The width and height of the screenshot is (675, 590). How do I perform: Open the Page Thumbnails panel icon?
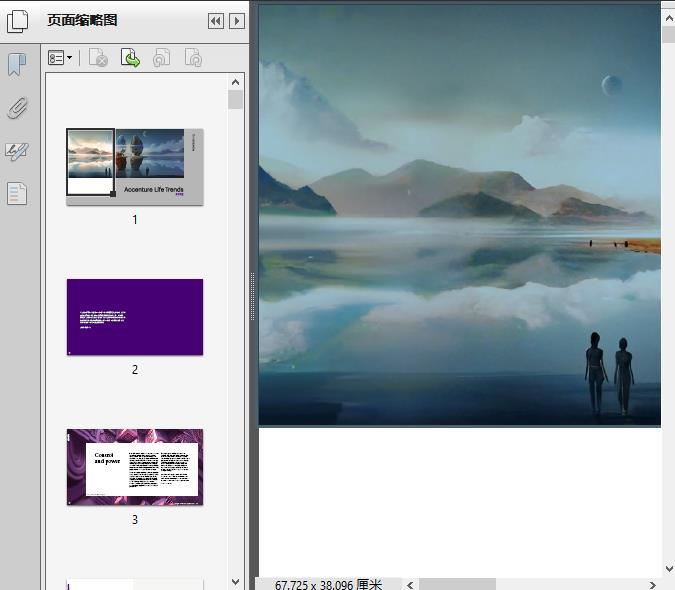pos(17,21)
